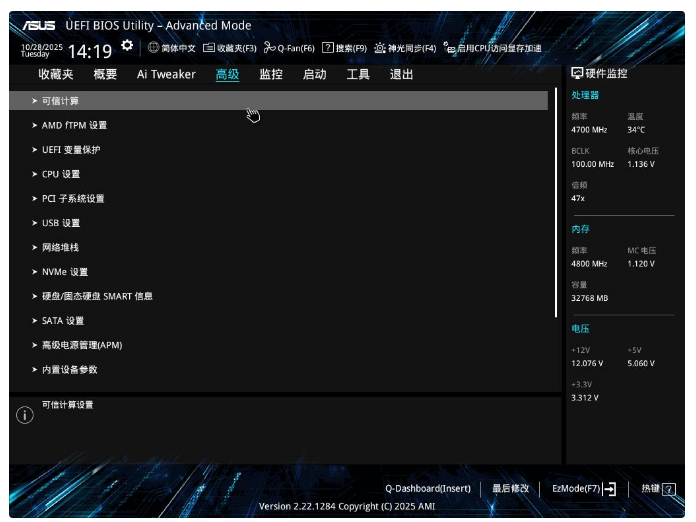The width and height of the screenshot is (696, 522).
Task: Click the 搜索(F9) search question icon
Action: (x=327, y=47)
